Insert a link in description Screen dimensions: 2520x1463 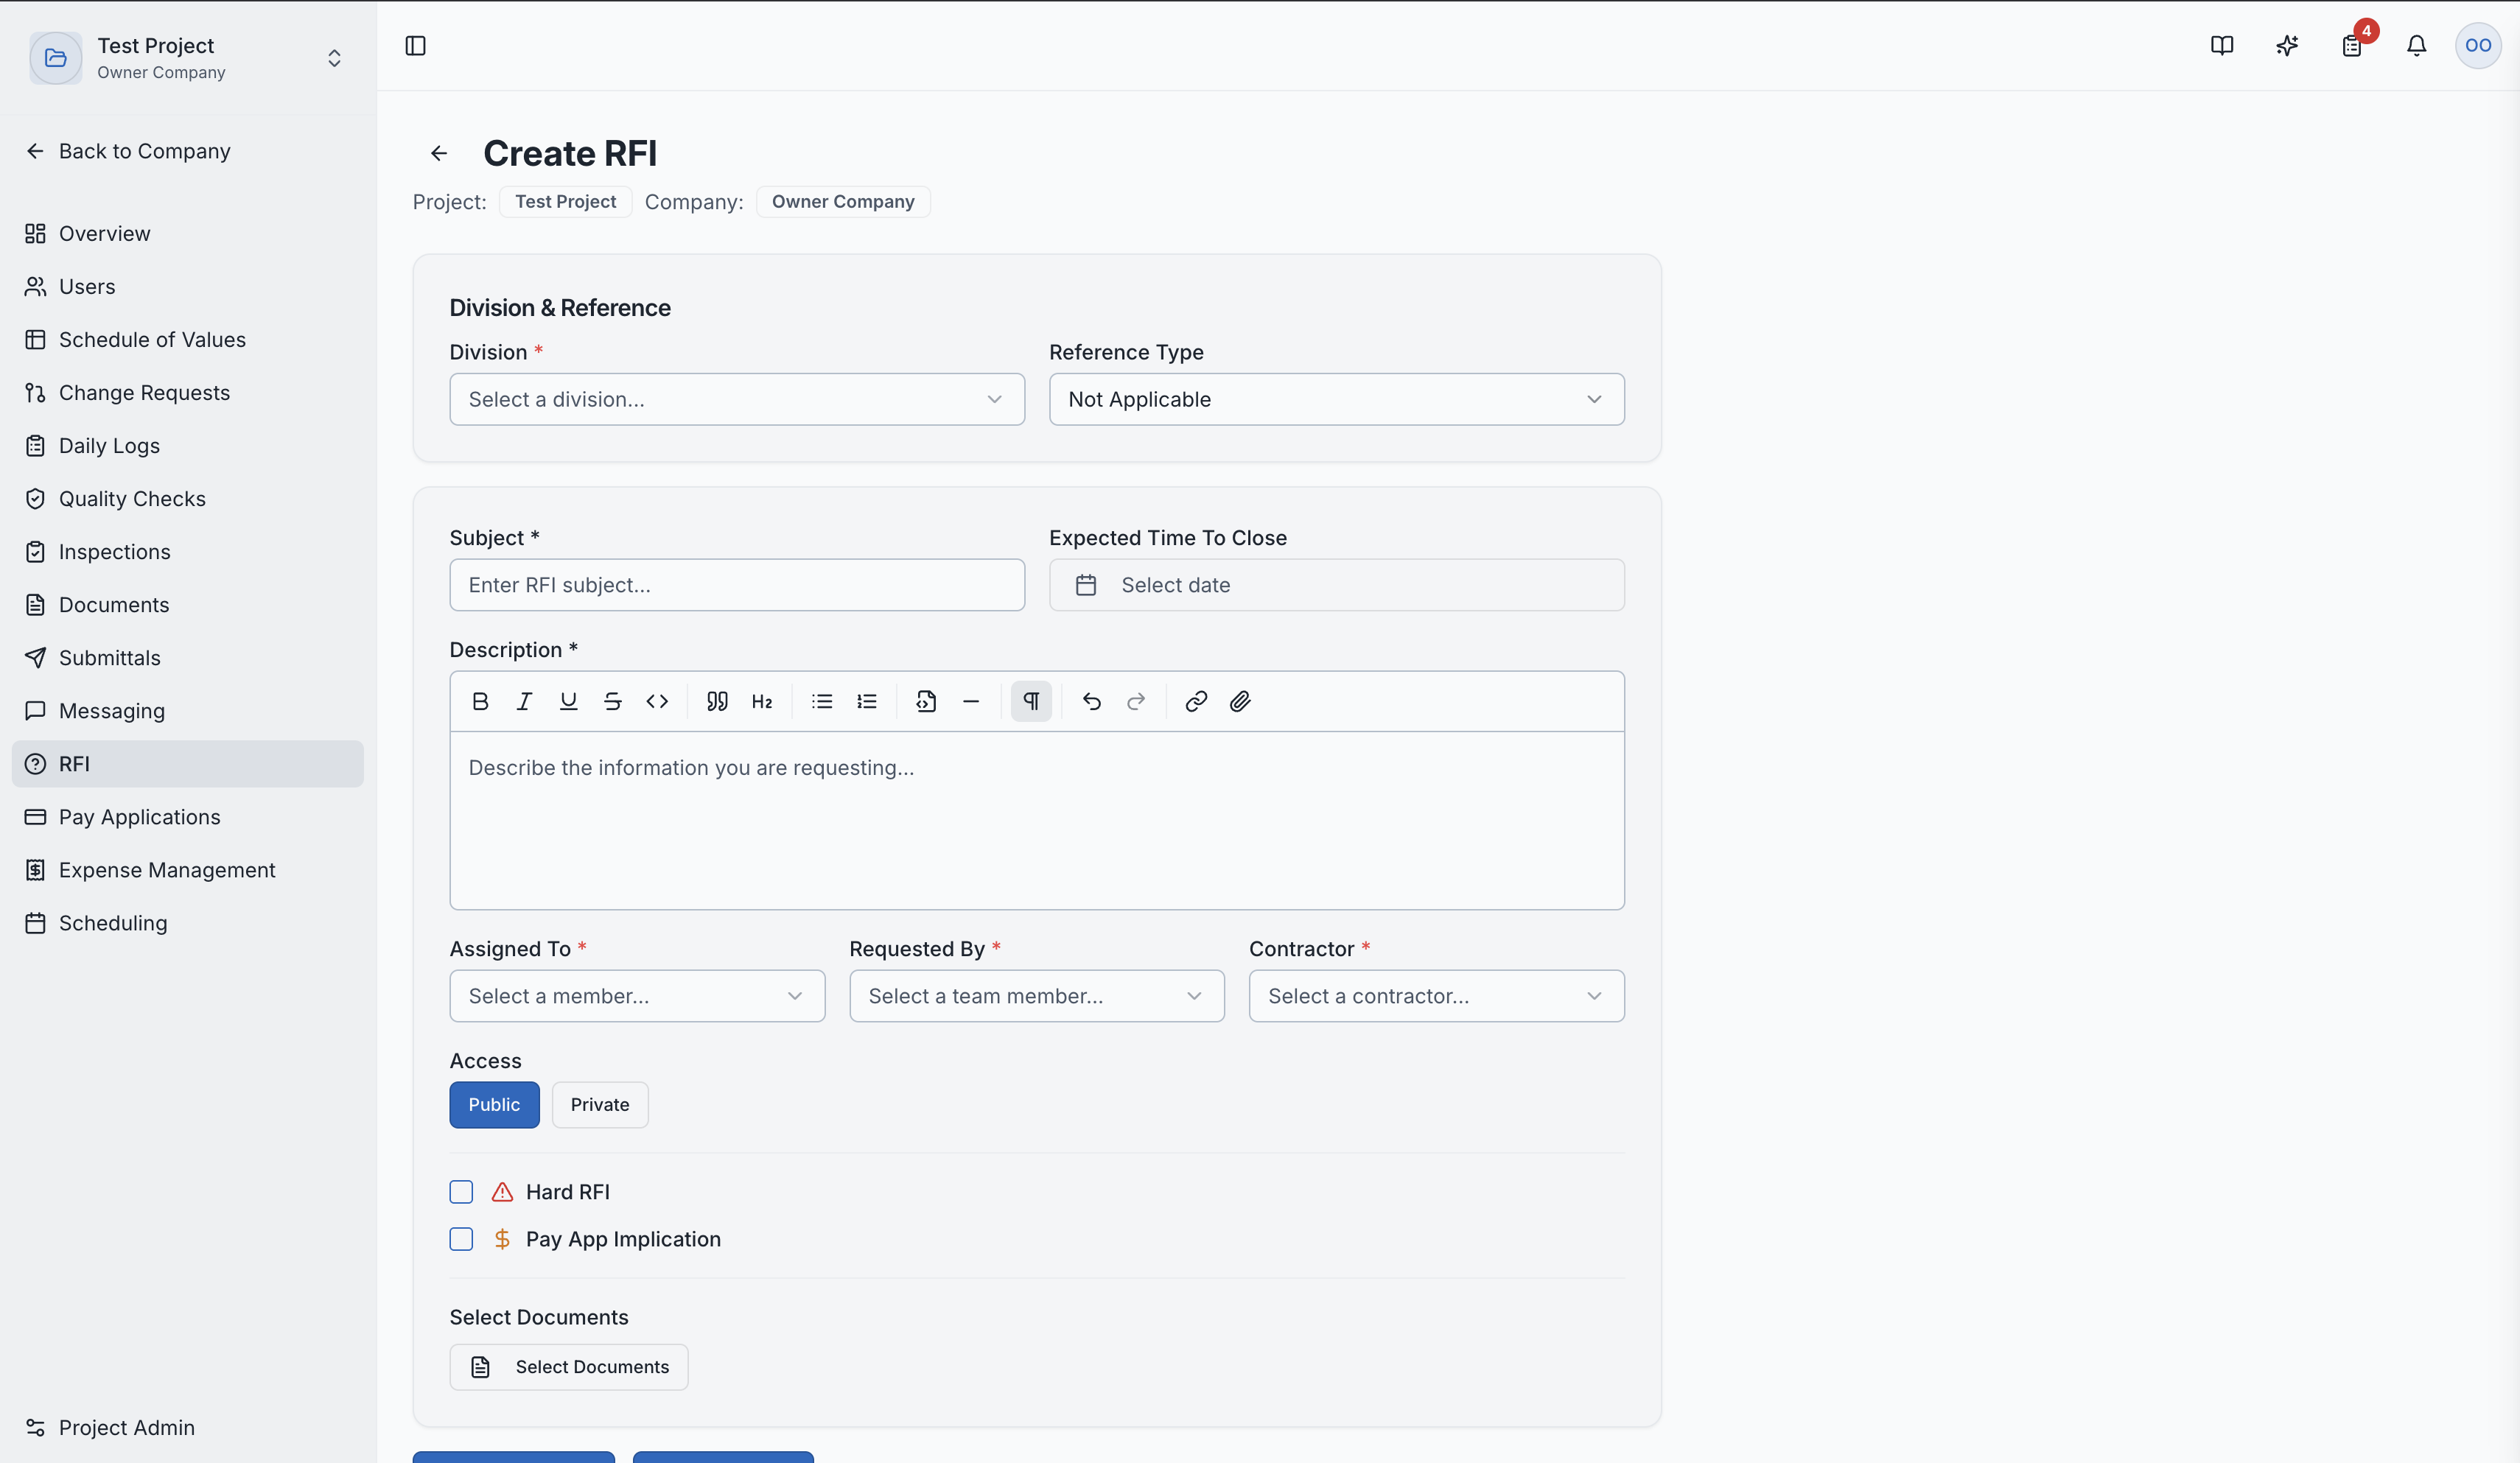[1196, 702]
